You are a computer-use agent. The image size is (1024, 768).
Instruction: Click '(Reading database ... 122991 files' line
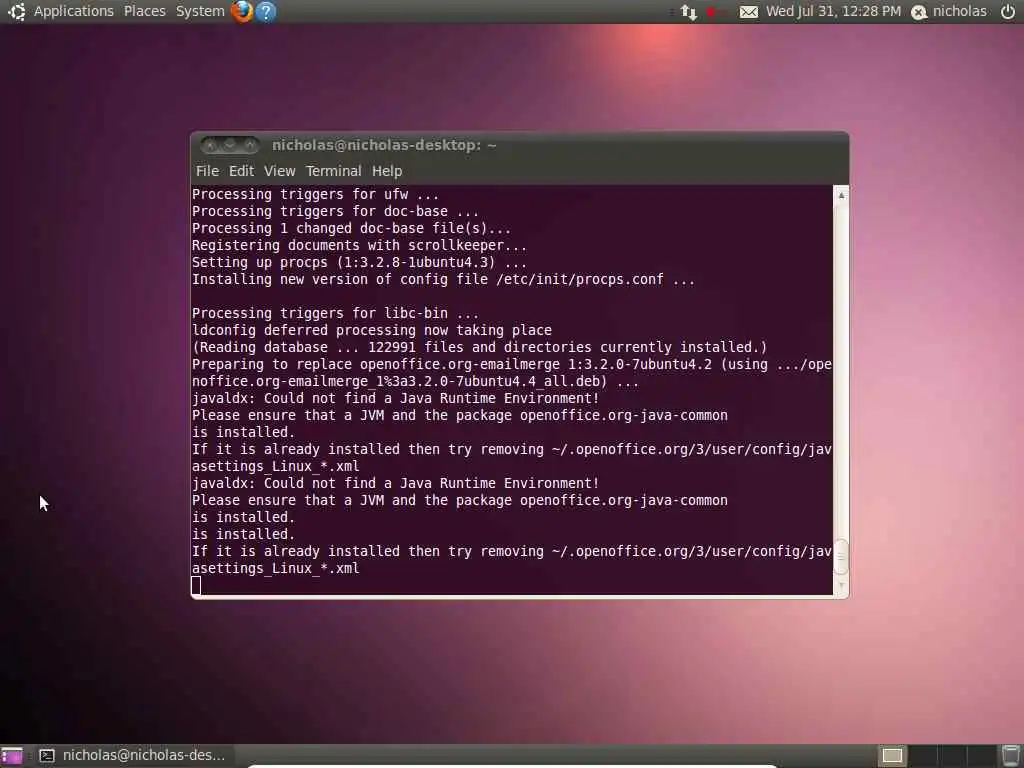pos(479,347)
